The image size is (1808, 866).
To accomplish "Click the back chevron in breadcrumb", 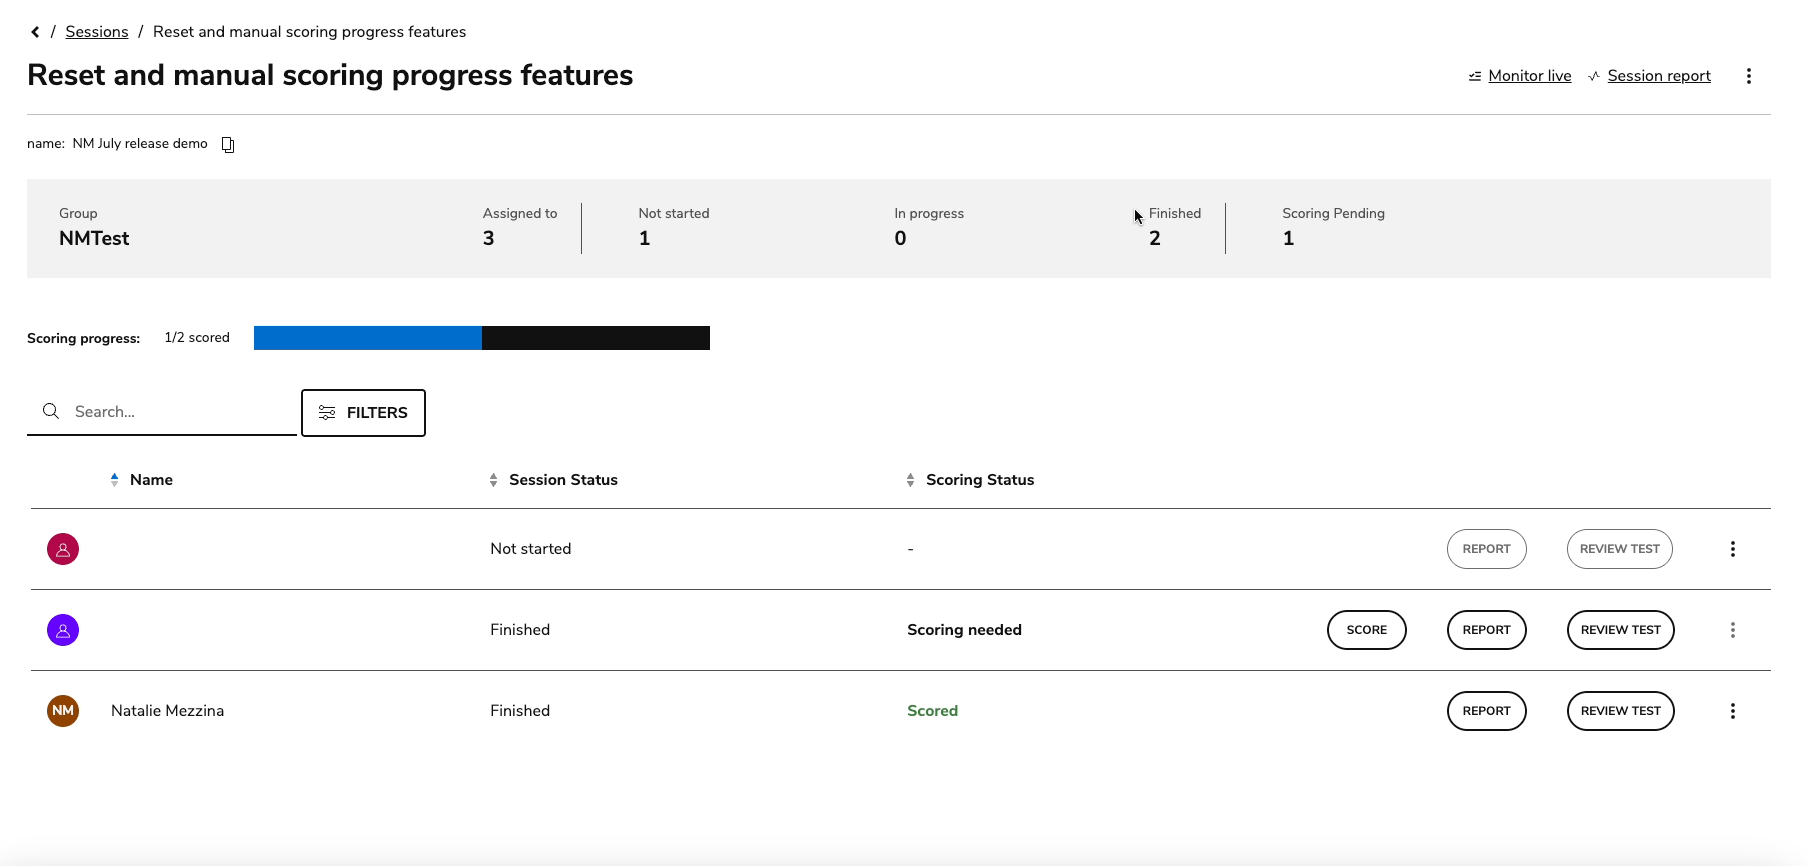I will point(35,32).
